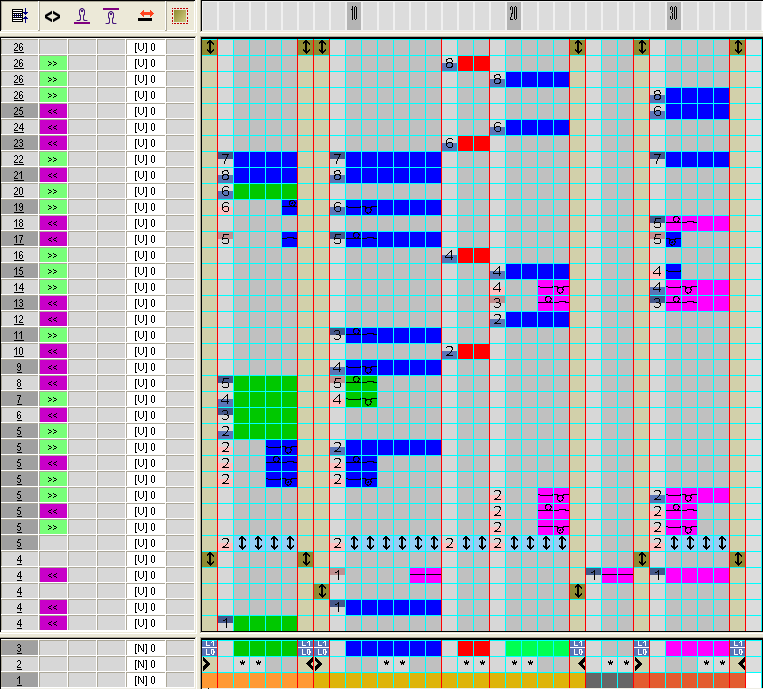Open the '[U] 0' field in row 16
This screenshot has height=689, width=763.
pyautogui.click(x=145, y=255)
